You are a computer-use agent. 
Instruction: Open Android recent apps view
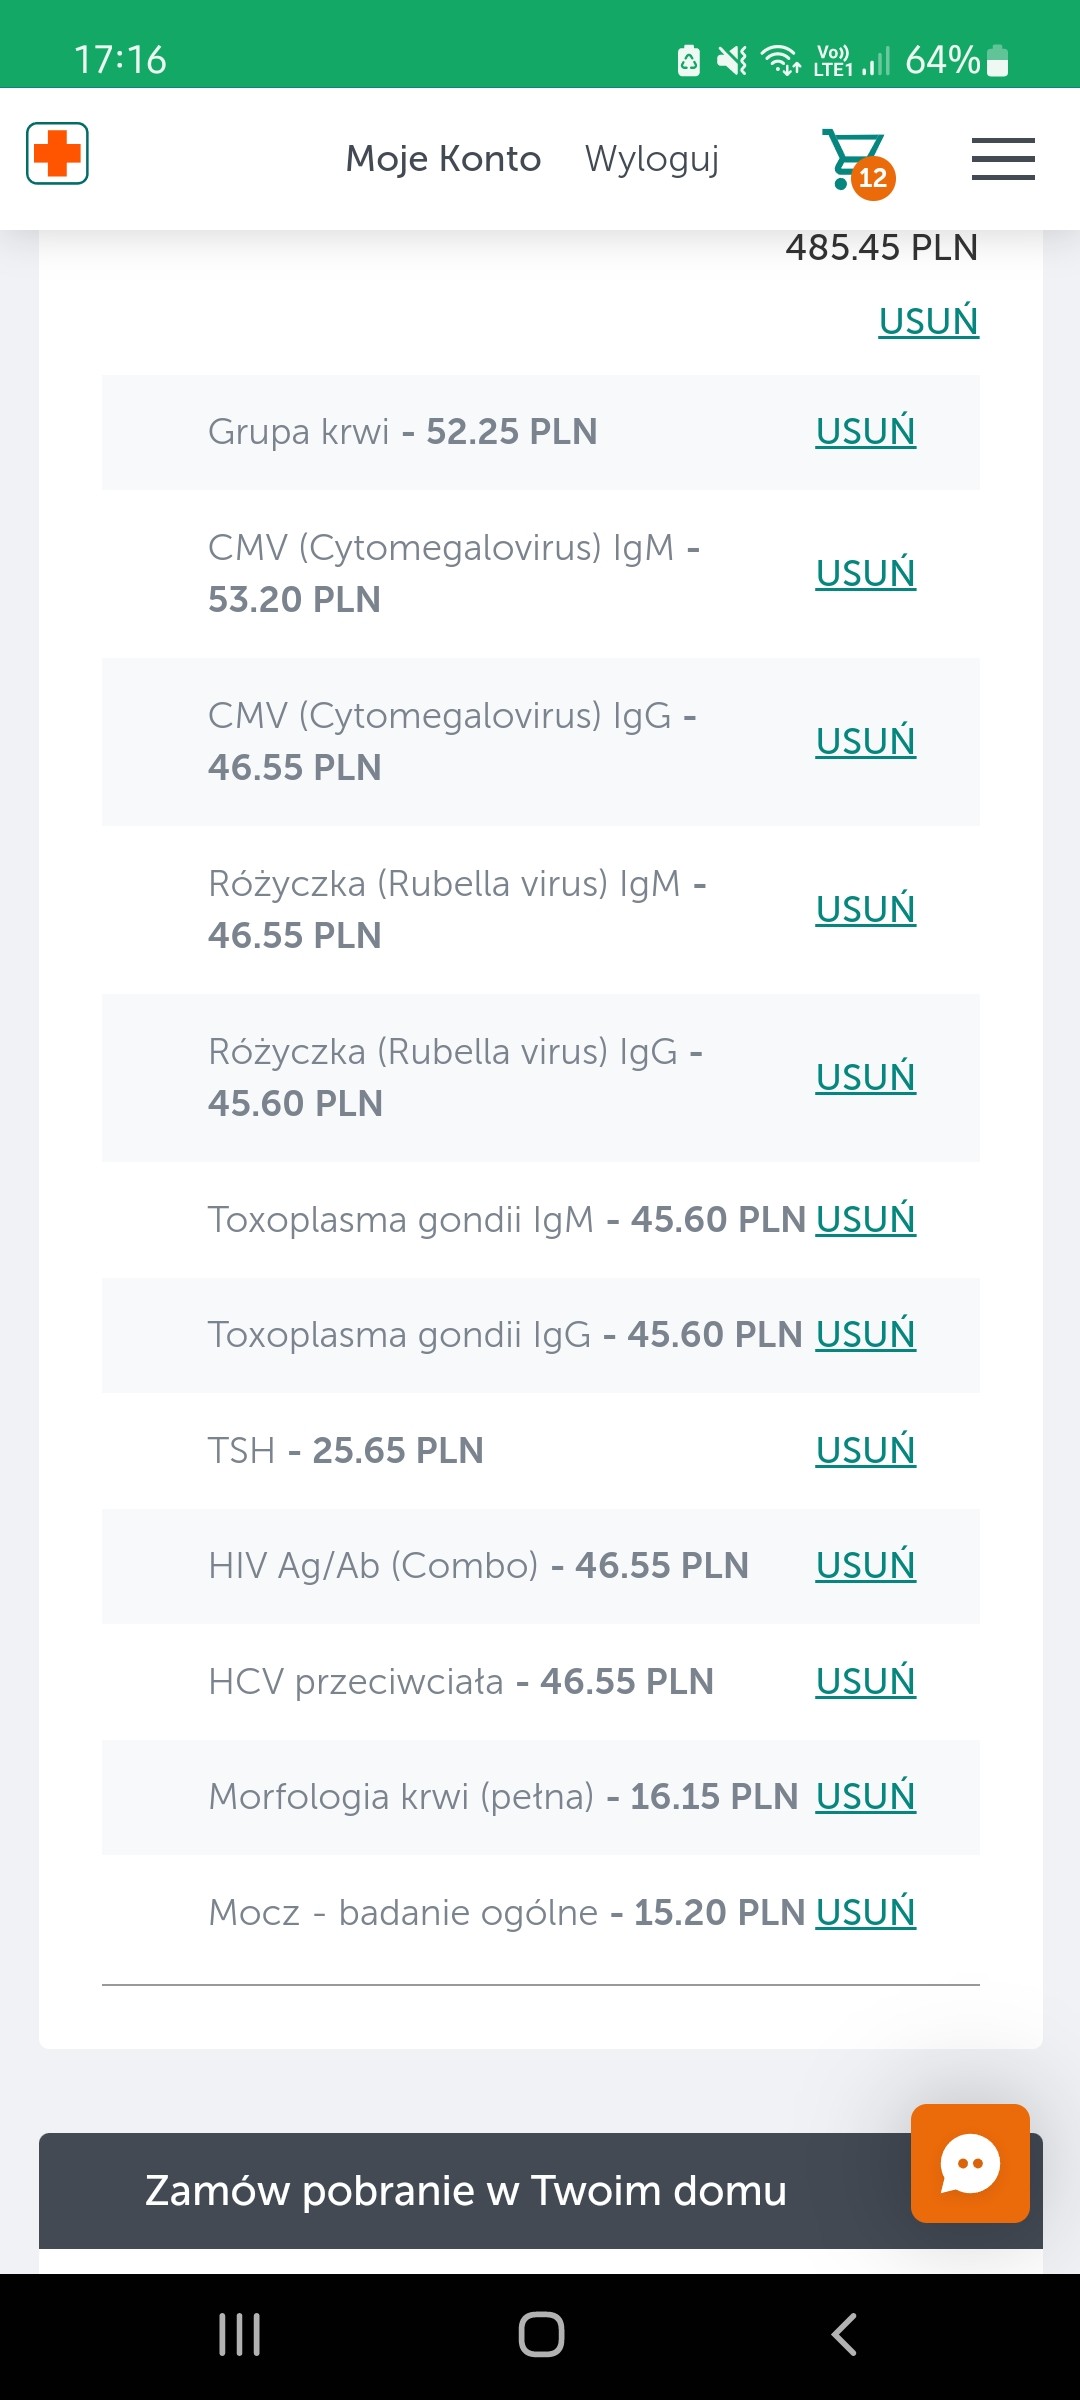(x=240, y=2335)
